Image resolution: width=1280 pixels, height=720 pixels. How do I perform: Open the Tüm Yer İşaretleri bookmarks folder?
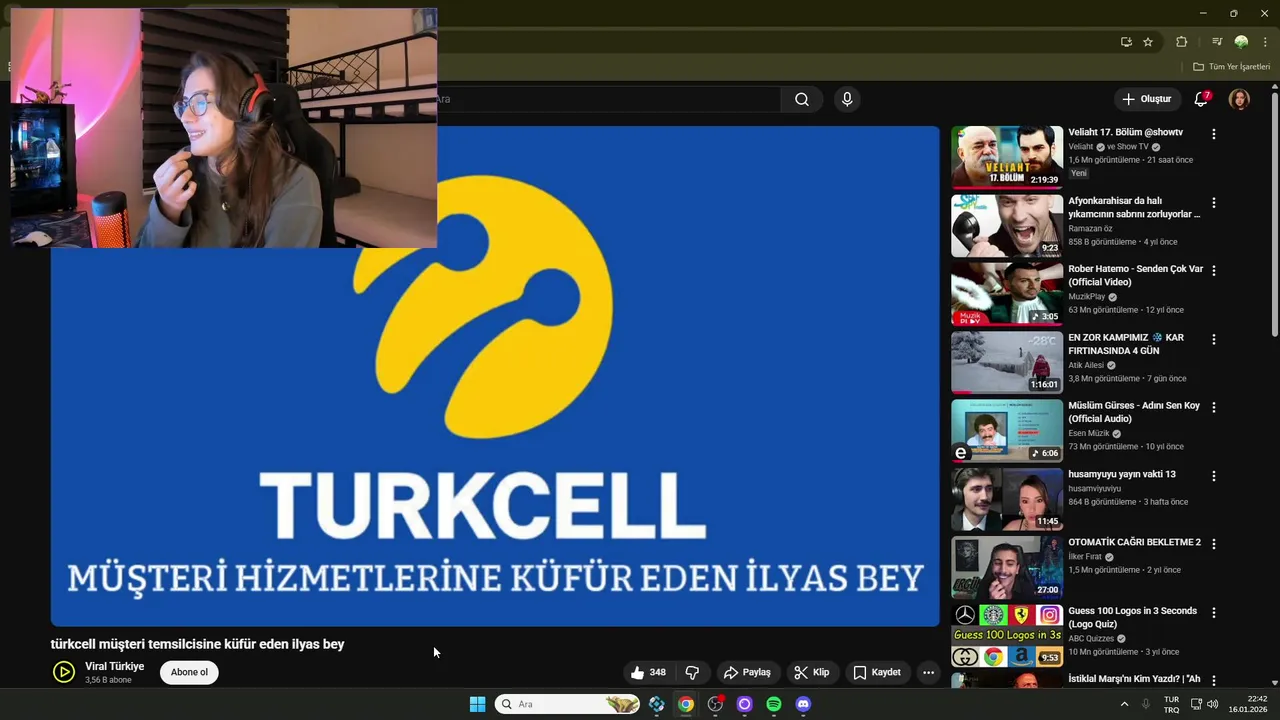1231,67
